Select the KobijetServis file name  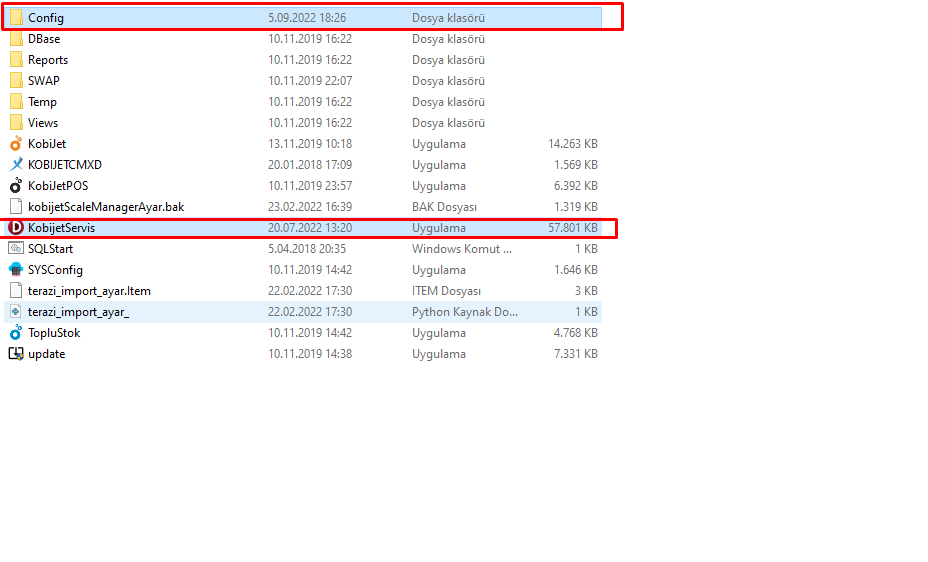62,228
